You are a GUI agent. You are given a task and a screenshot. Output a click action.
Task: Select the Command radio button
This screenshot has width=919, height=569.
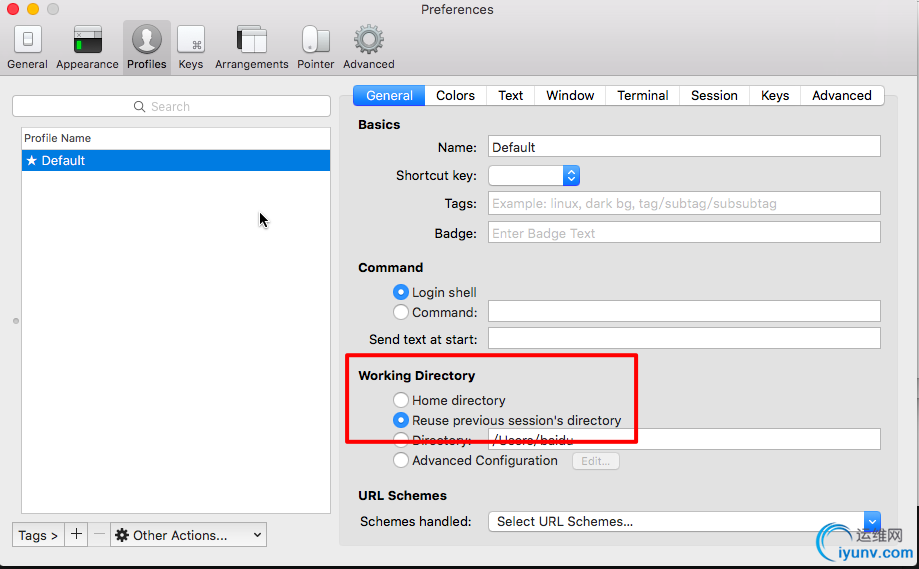pyautogui.click(x=401, y=312)
